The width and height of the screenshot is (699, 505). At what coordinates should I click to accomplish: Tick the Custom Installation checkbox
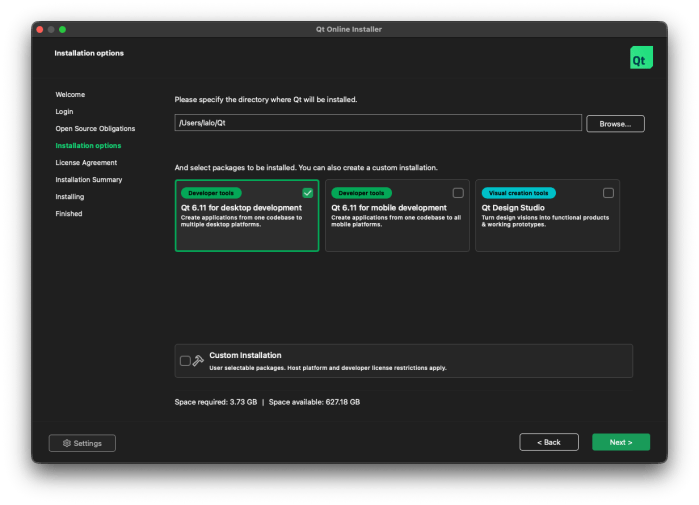185,361
